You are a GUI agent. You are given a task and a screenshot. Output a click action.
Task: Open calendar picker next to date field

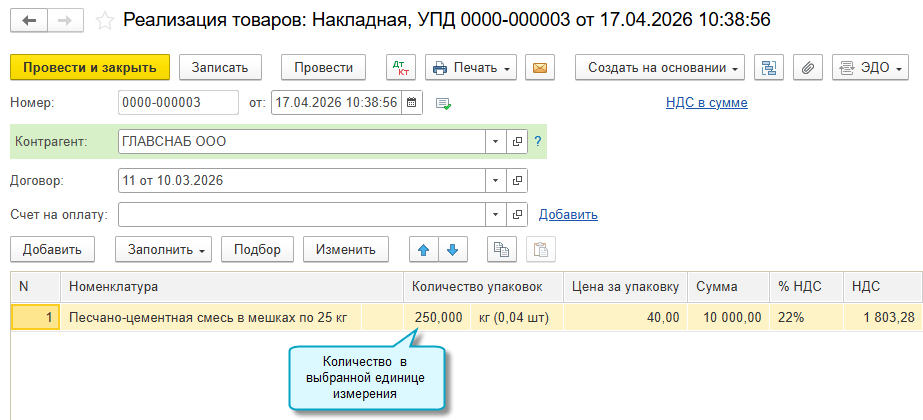point(412,102)
